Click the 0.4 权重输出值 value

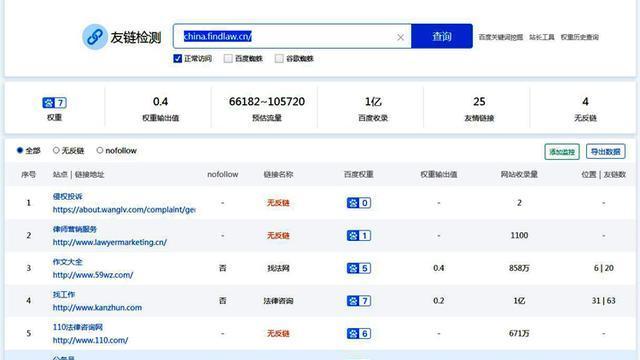160,101
